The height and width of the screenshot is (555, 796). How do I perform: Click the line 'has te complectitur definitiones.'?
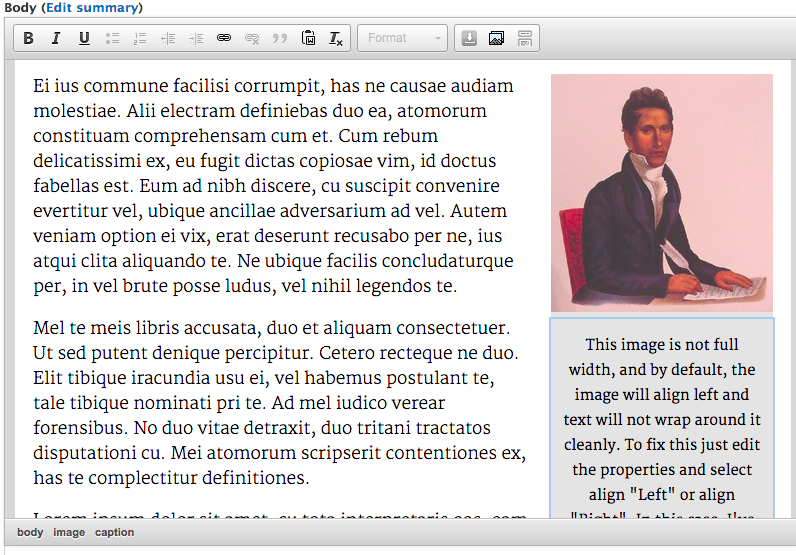171,478
